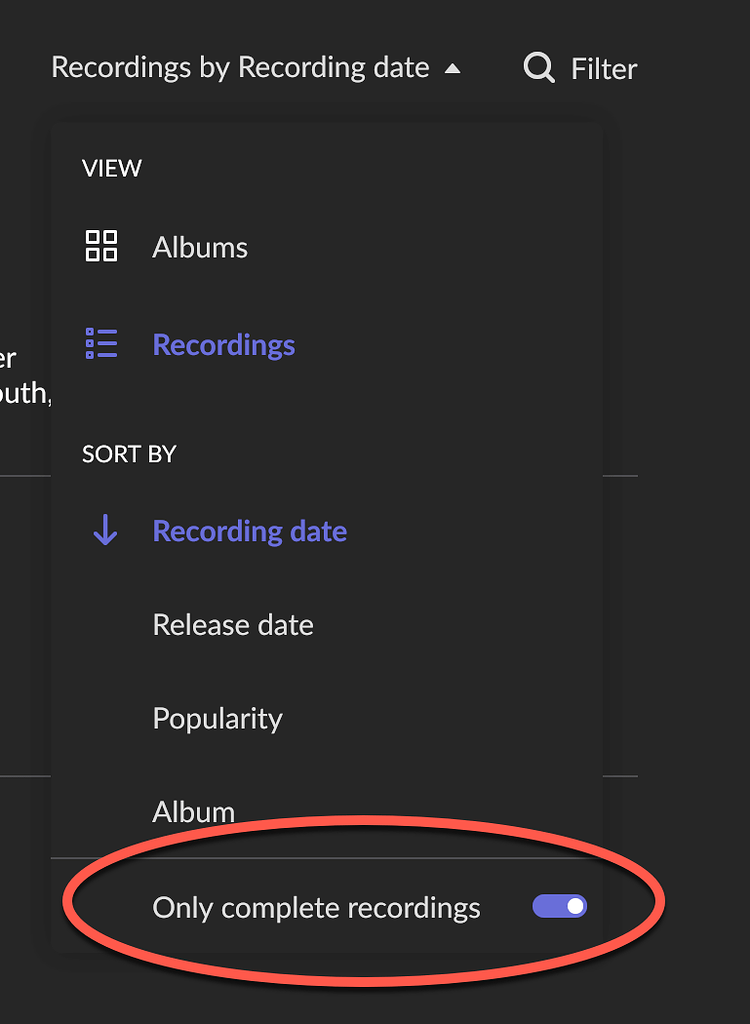Click the Albums grid view icon
750x1024 pixels.
tap(101, 246)
